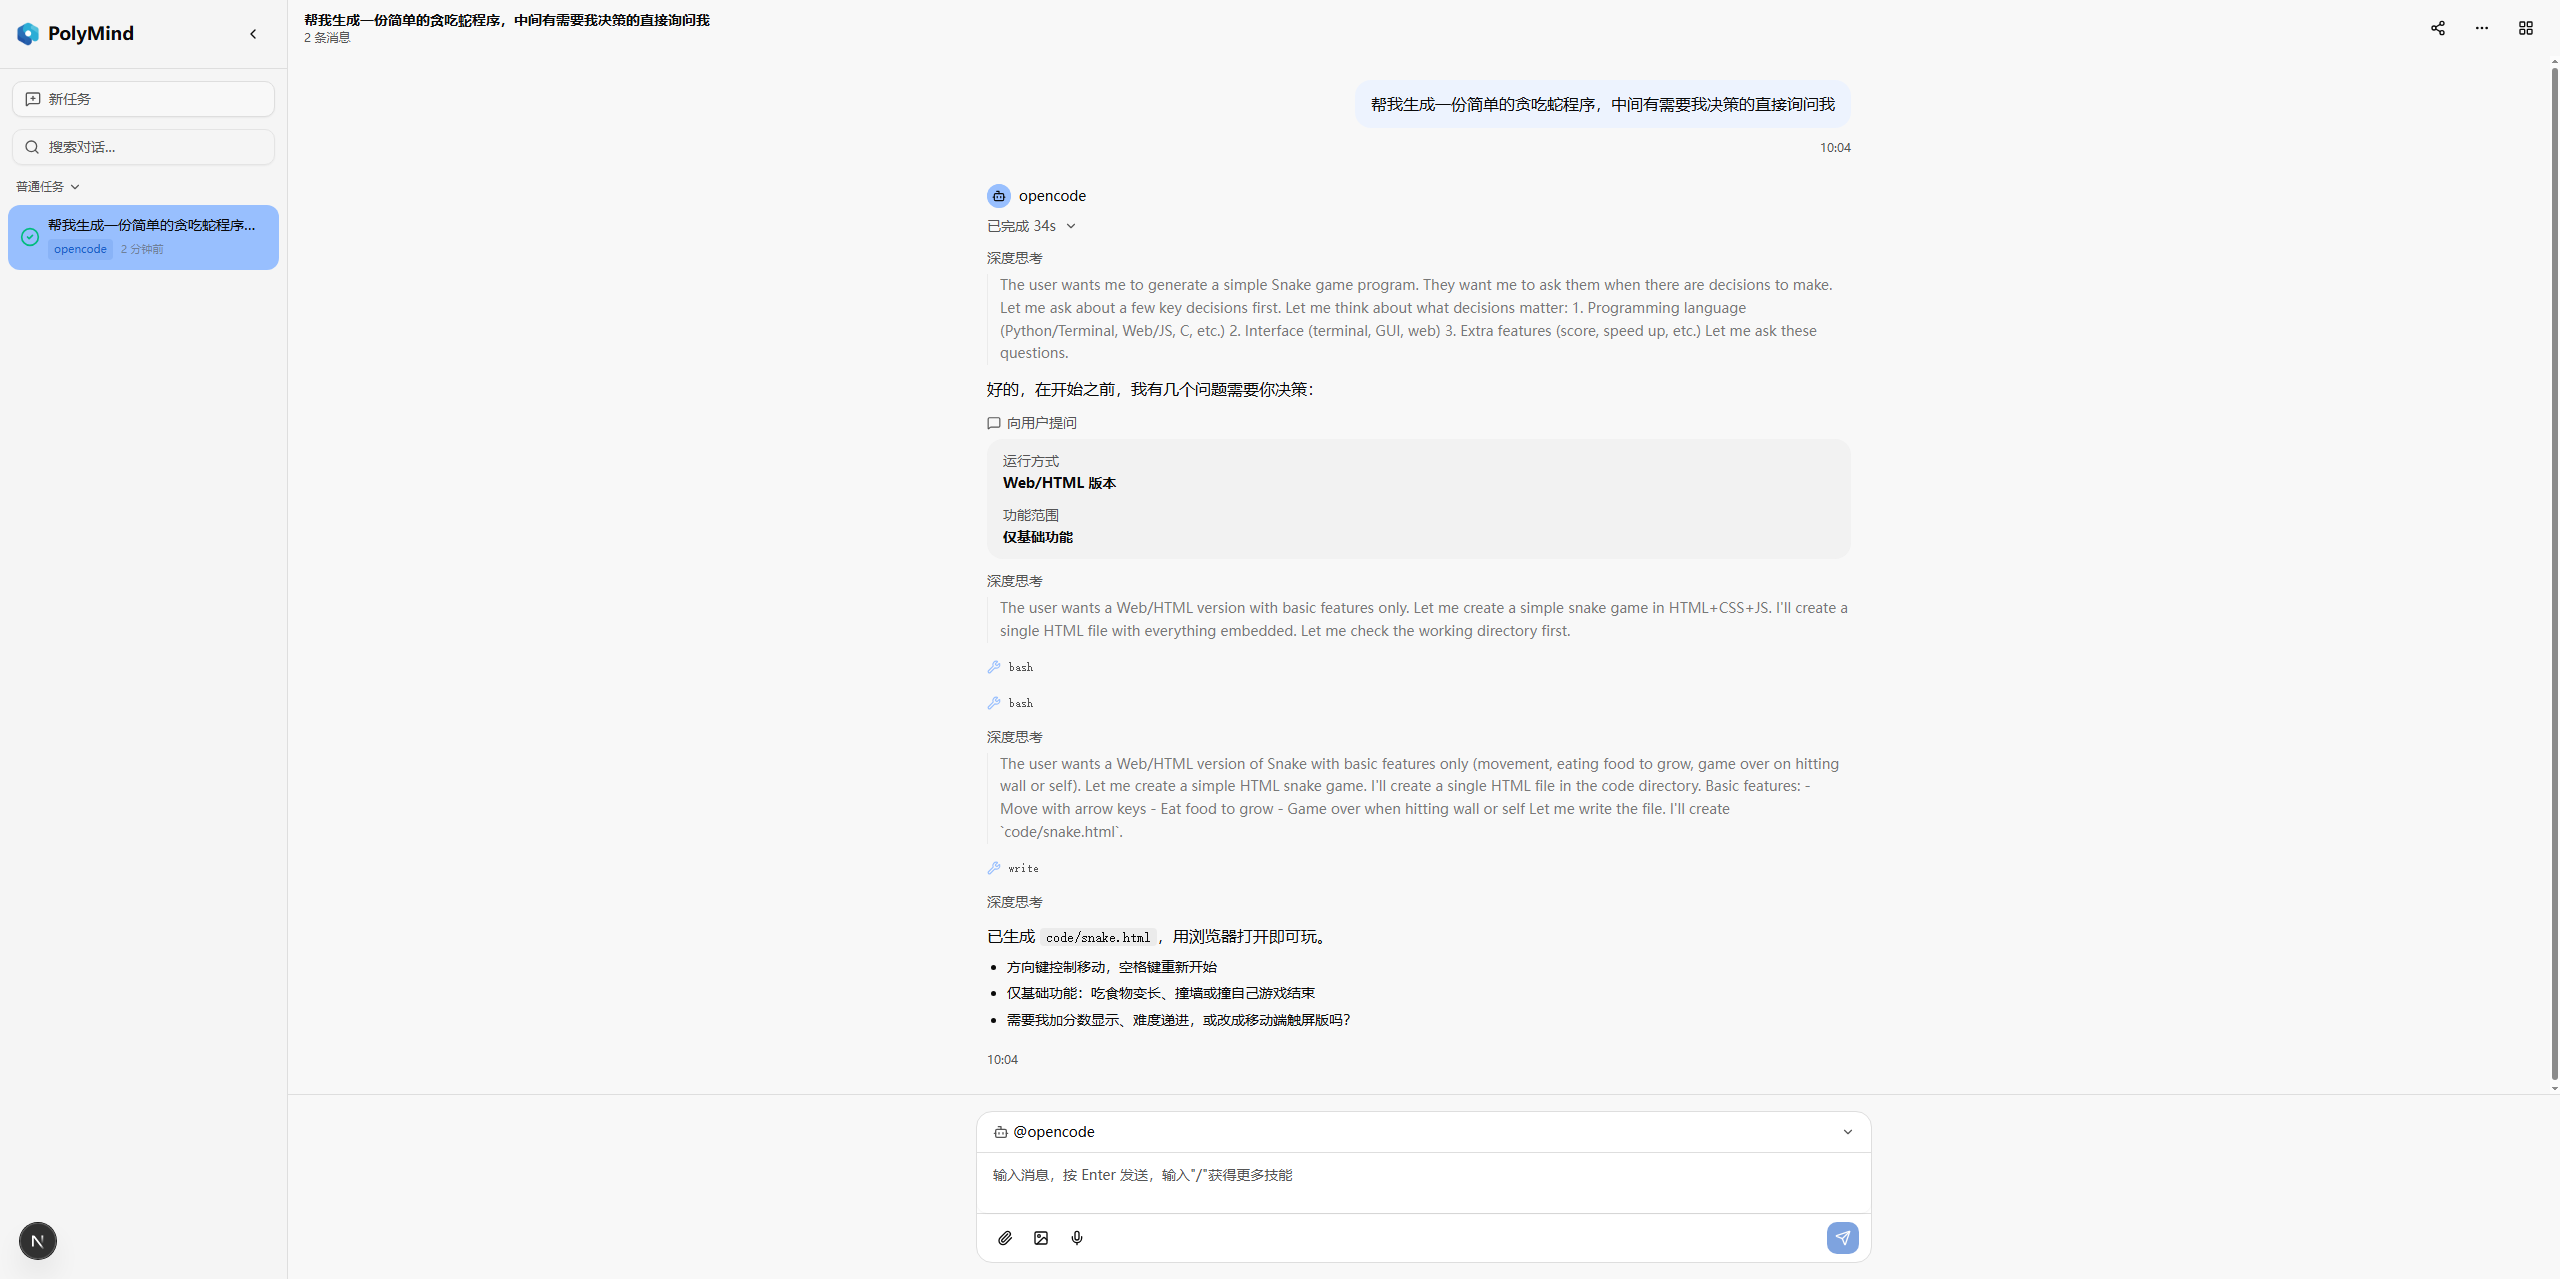
Task: Toggle the last 深度思考 section above 已生成
Action: (x=1014, y=902)
